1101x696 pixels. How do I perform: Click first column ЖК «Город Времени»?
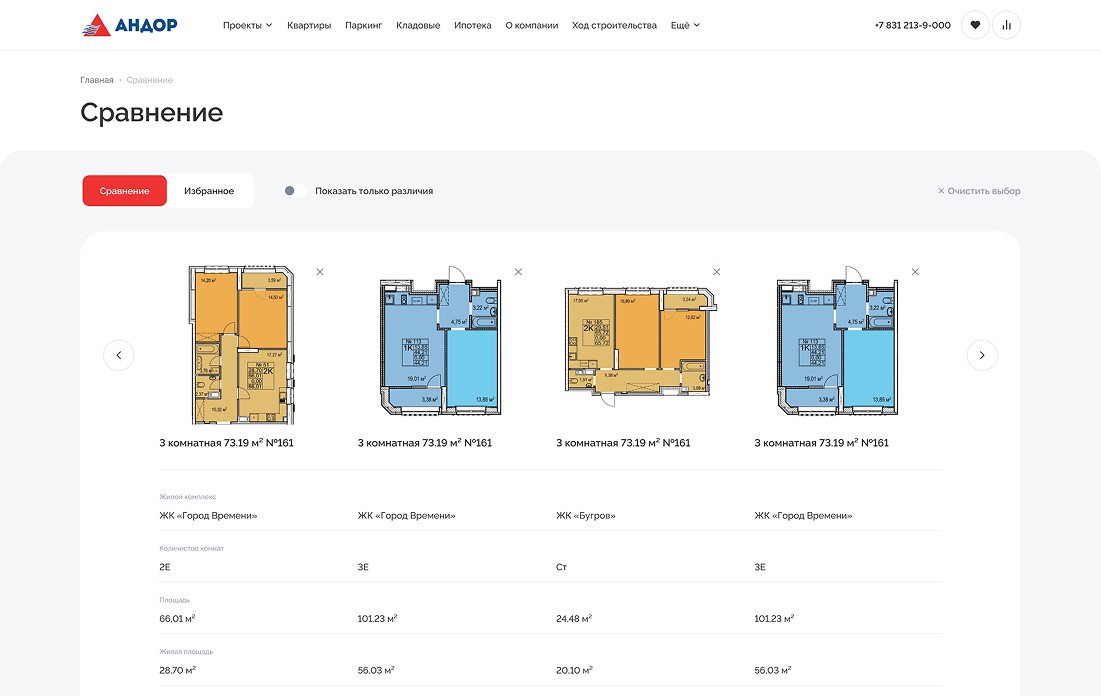[209, 516]
